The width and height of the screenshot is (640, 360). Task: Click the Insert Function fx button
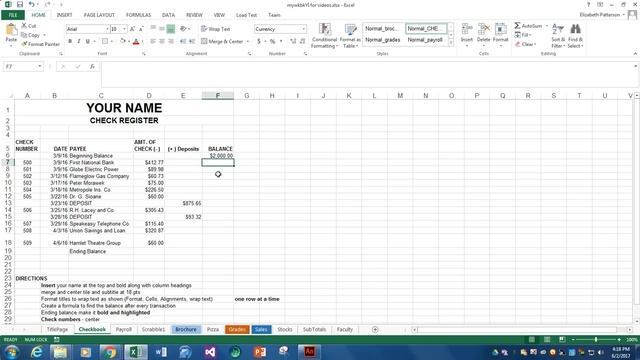click(x=92, y=67)
